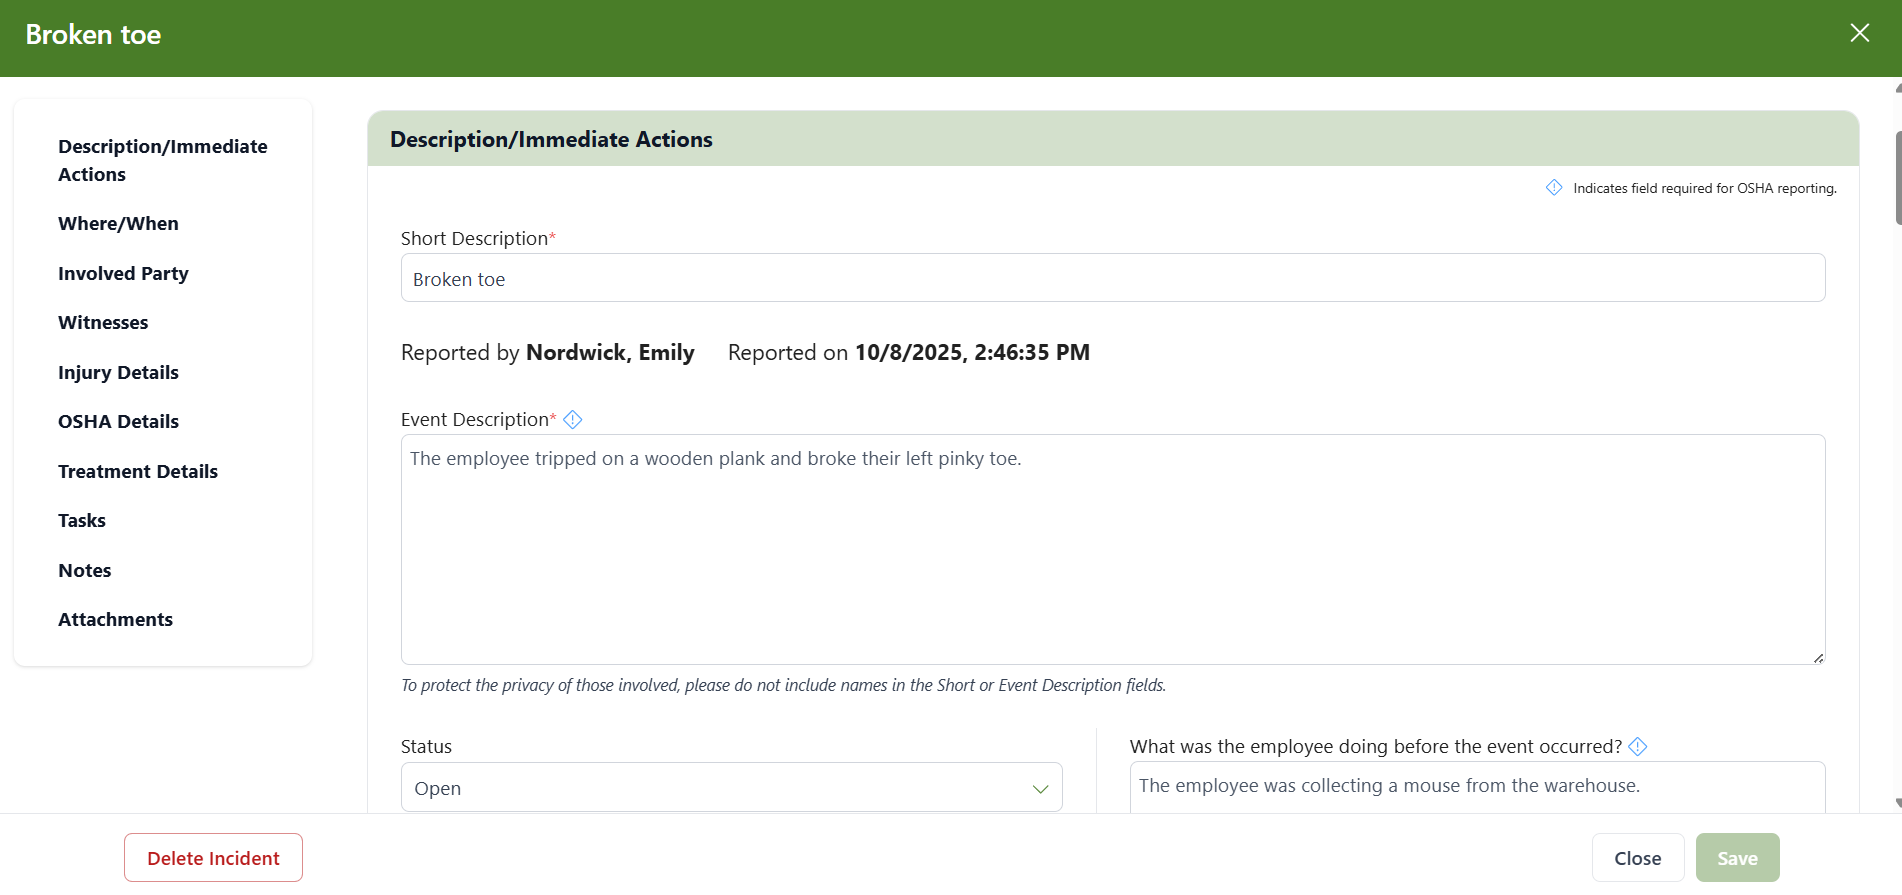Go to Where/When section

coord(118,224)
